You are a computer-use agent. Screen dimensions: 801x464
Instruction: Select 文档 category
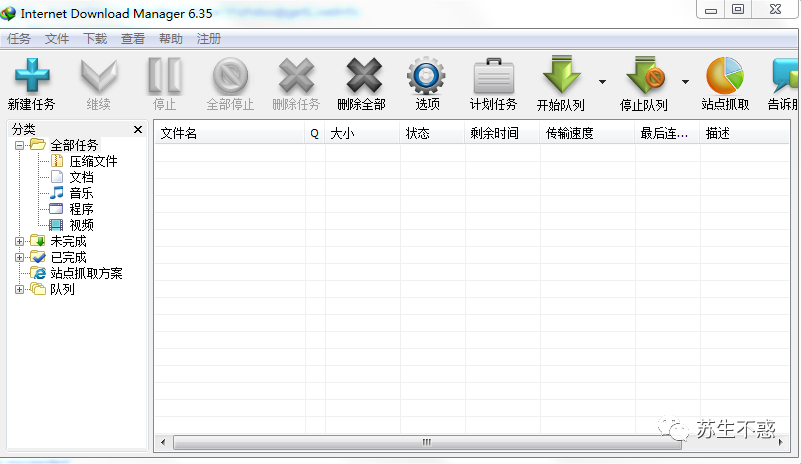coord(82,177)
